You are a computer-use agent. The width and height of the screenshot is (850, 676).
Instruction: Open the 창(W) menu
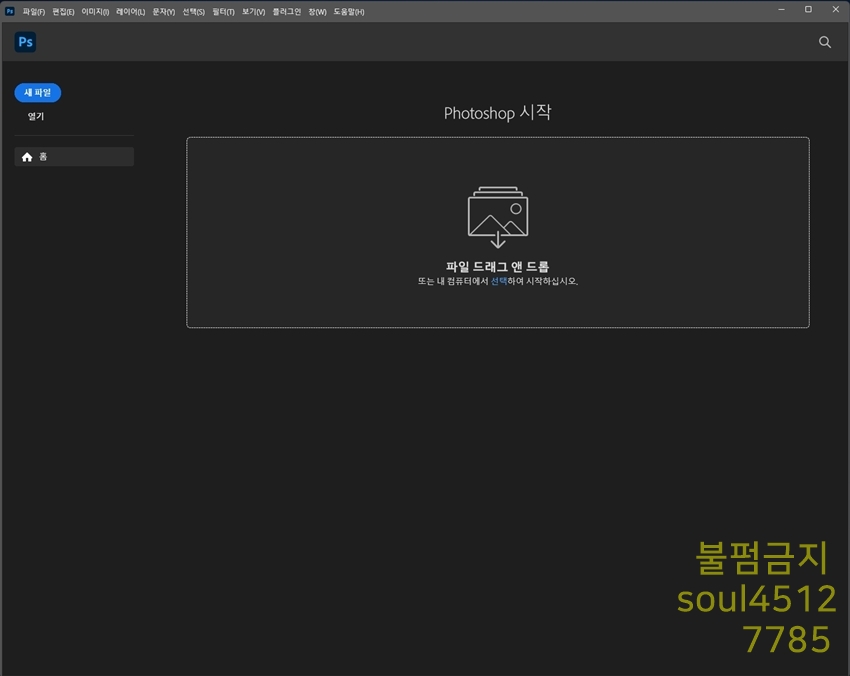click(317, 12)
